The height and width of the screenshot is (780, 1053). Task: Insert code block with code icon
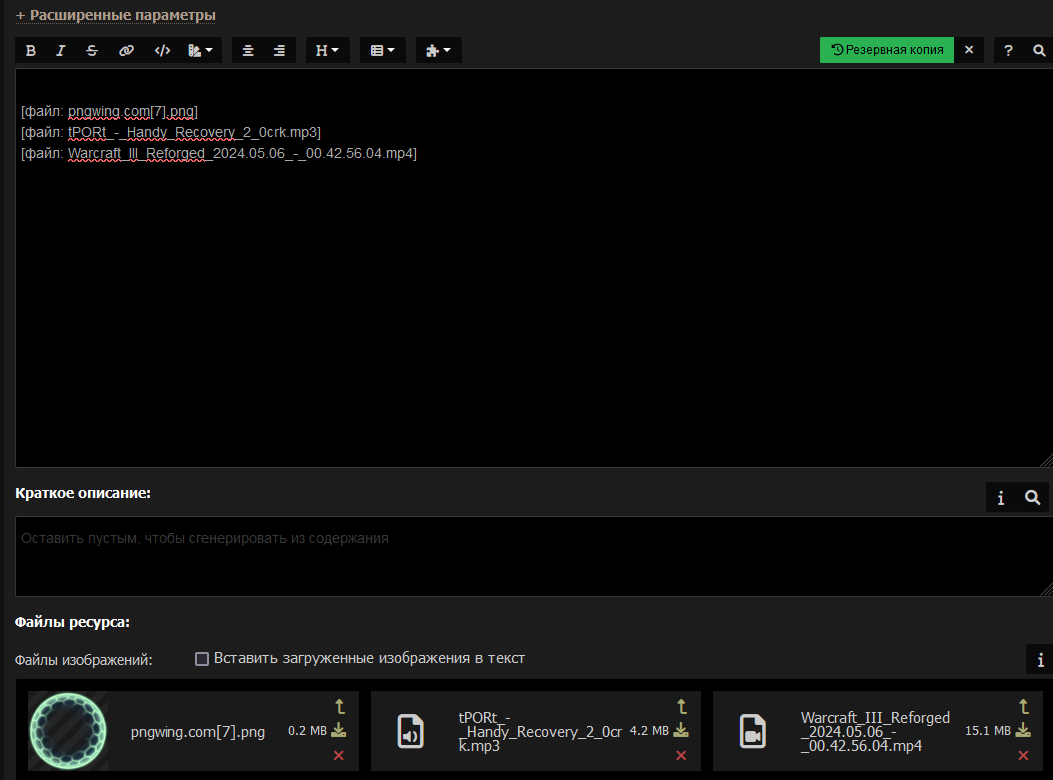(x=163, y=50)
